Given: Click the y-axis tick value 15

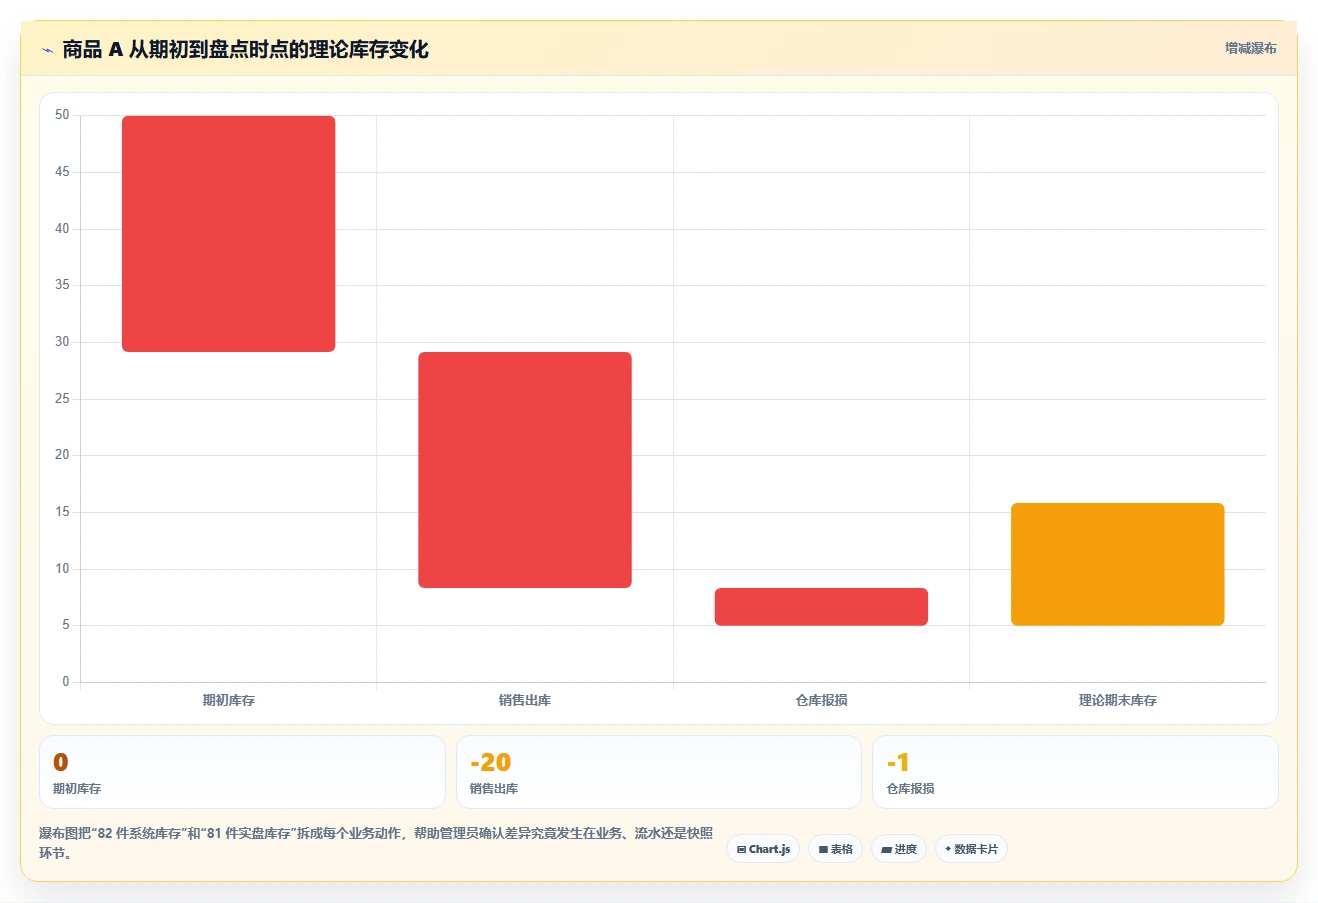Looking at the screenshot, I should [63, 512].
